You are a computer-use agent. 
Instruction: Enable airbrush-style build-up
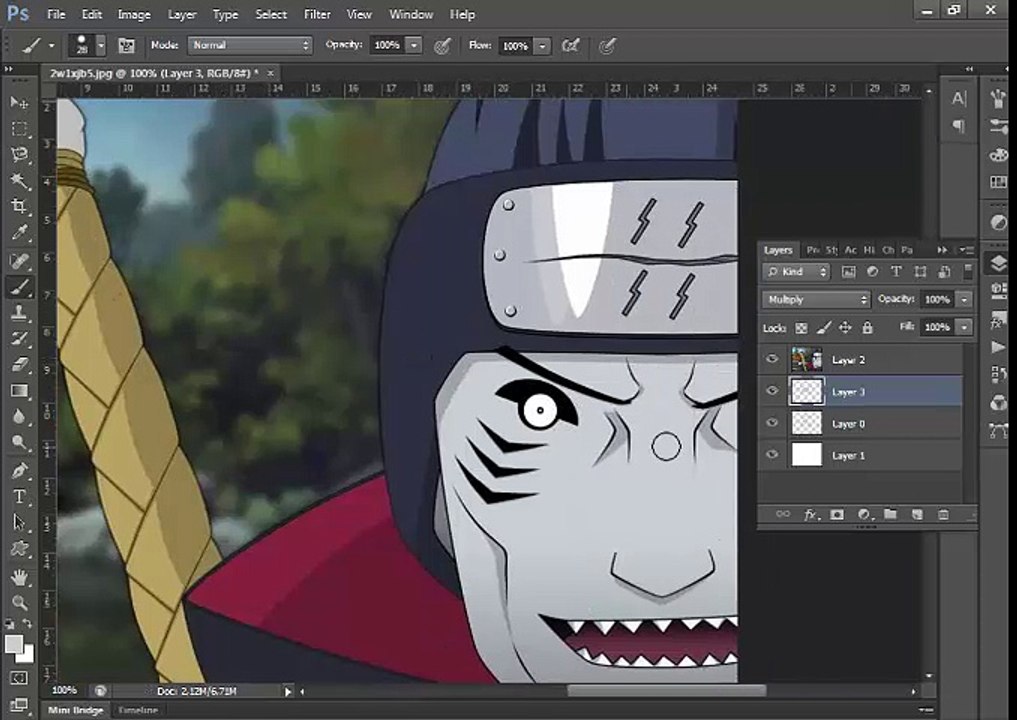pos(571,45)
